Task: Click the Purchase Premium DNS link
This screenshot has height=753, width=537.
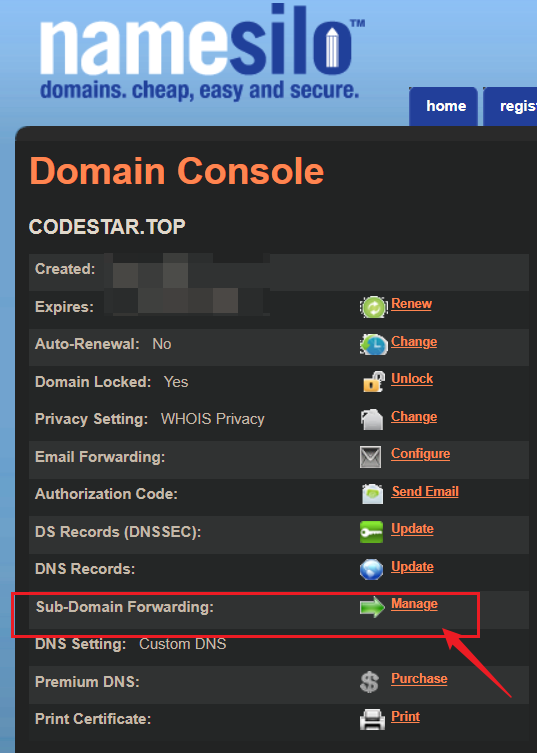Action: click(x=419, y=679)
